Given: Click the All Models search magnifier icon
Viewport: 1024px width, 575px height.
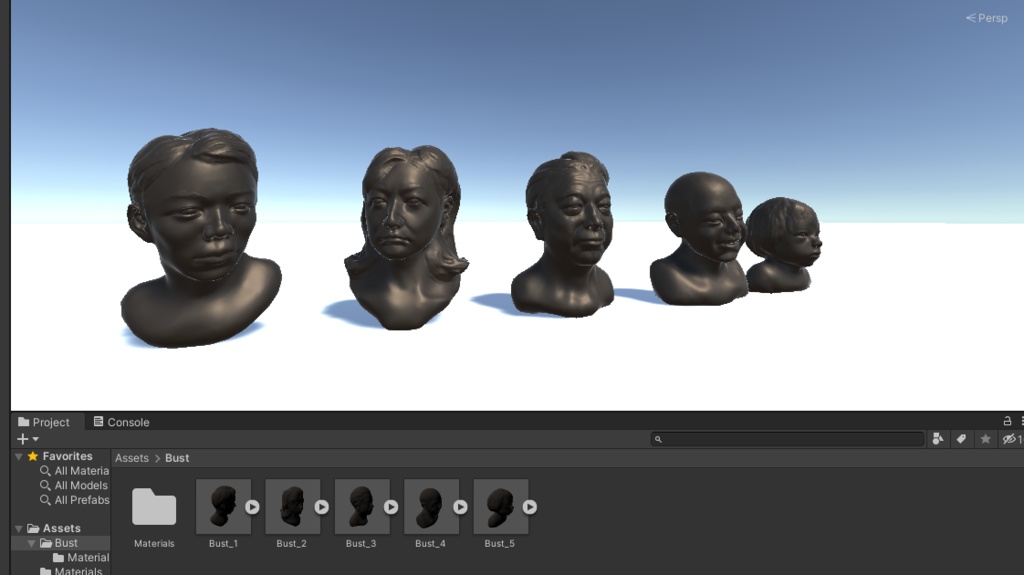Looking at the screenshot, I should tap(45, 485).
